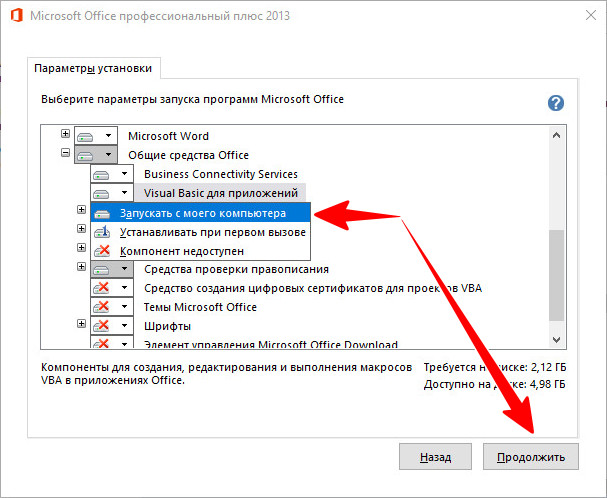Choose Запускать с моего компьютера option

(x=201, y=213)
